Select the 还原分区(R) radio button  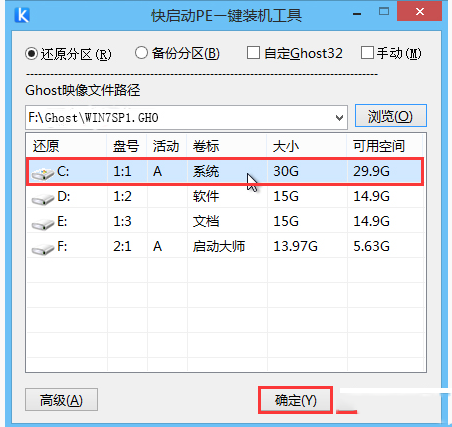pyautogui.click(x=31, y=54)
